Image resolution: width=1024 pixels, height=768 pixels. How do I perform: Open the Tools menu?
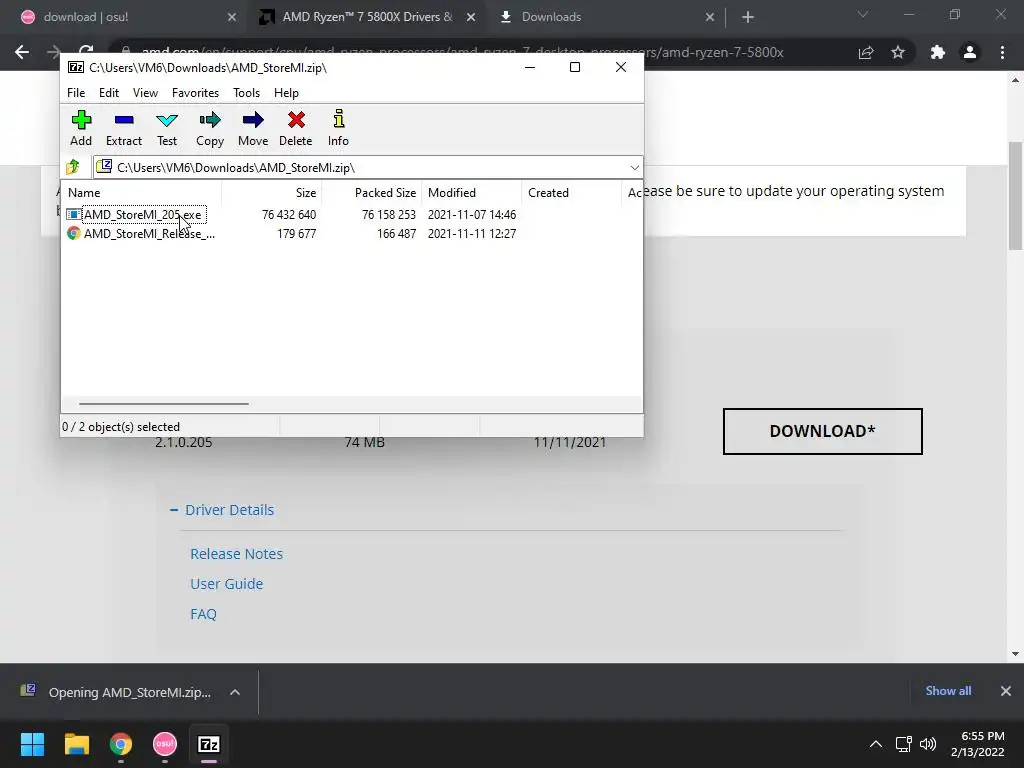246,93
